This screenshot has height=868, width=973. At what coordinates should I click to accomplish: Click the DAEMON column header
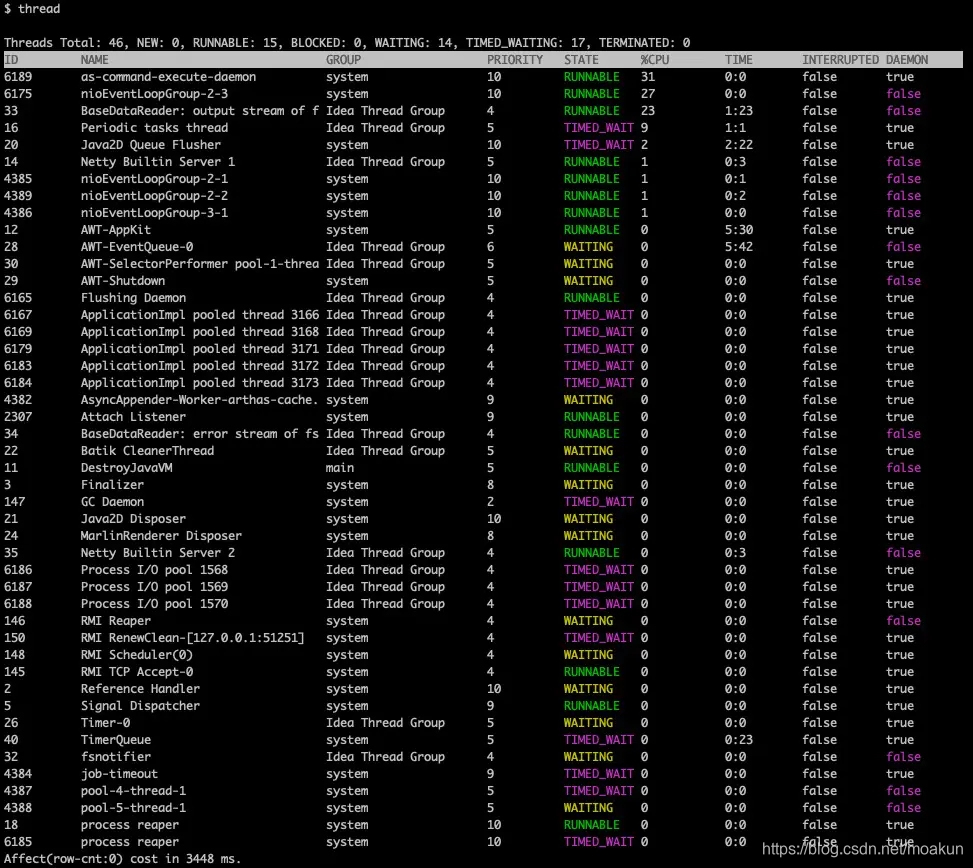(907, 60)
